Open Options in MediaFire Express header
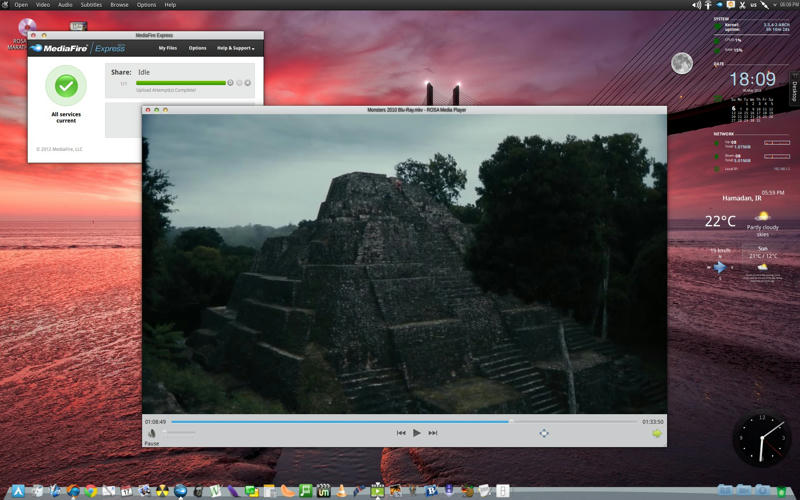The width and height of the screenshot is (800, 500). (197, 48)
